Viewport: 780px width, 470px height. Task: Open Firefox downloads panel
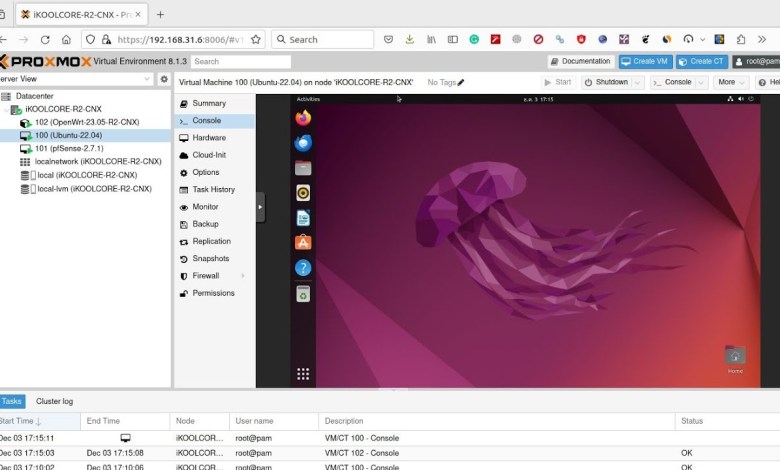click(x=409, y=39)
